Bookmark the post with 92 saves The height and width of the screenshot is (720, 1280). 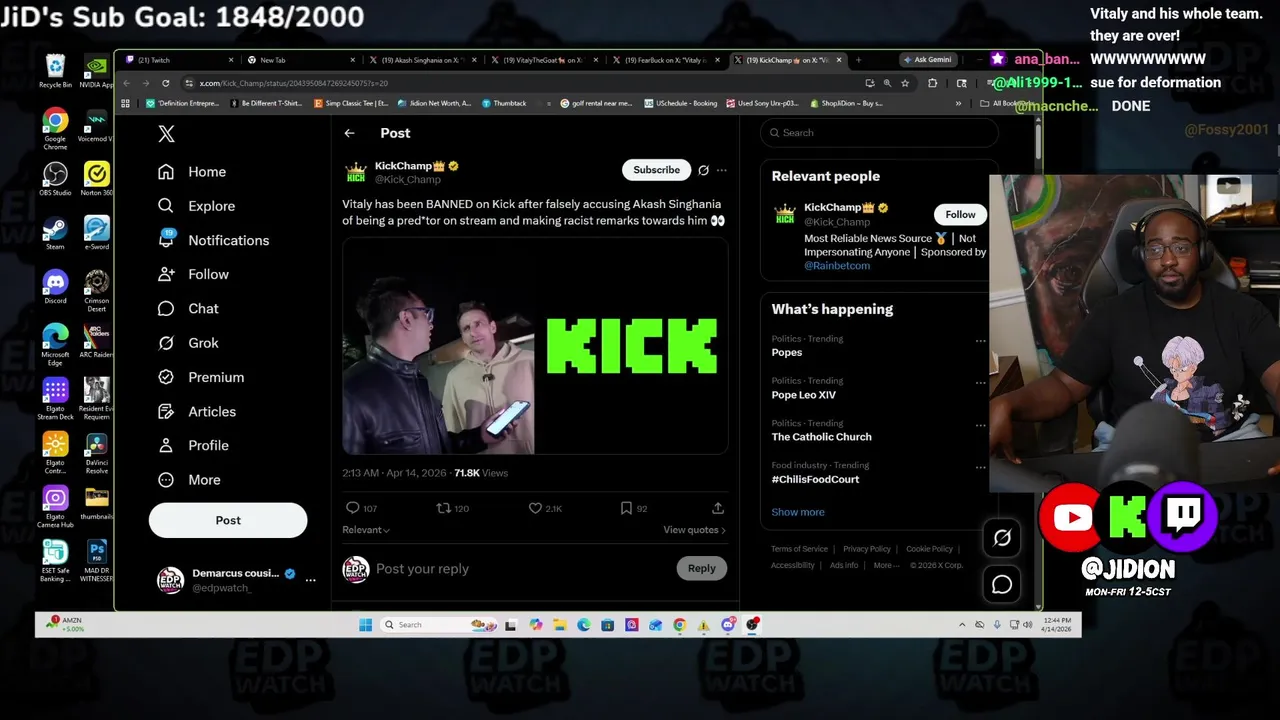point(626,508)
